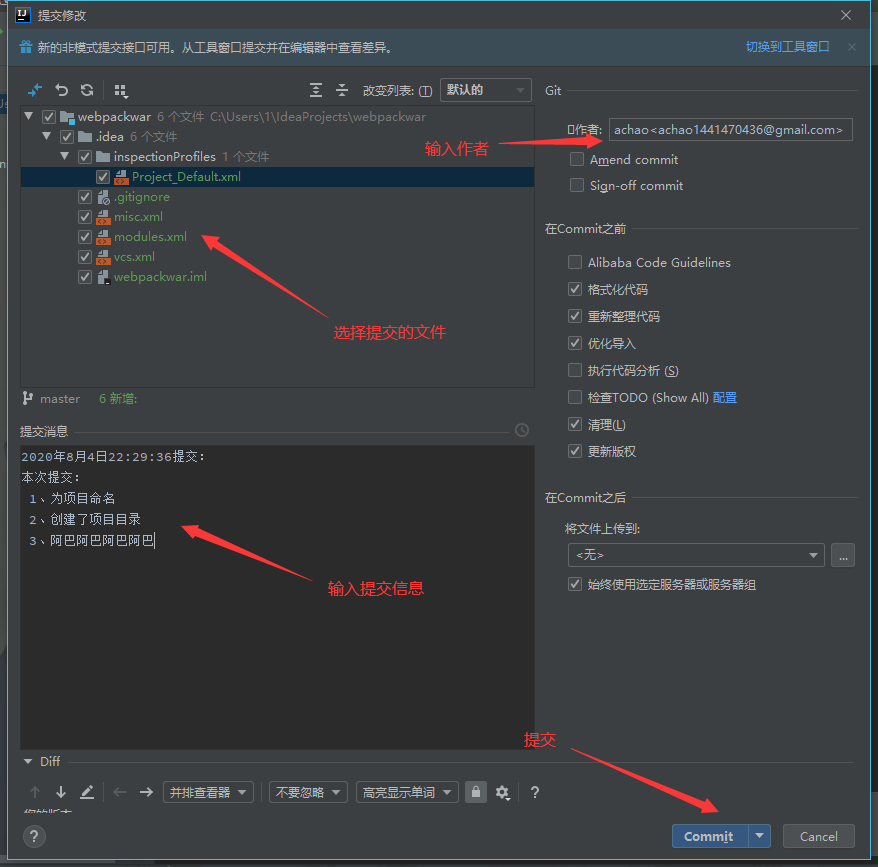878x867 pixels.
Task: Click the Collapse All icon
Action: (x=342, y=90)
